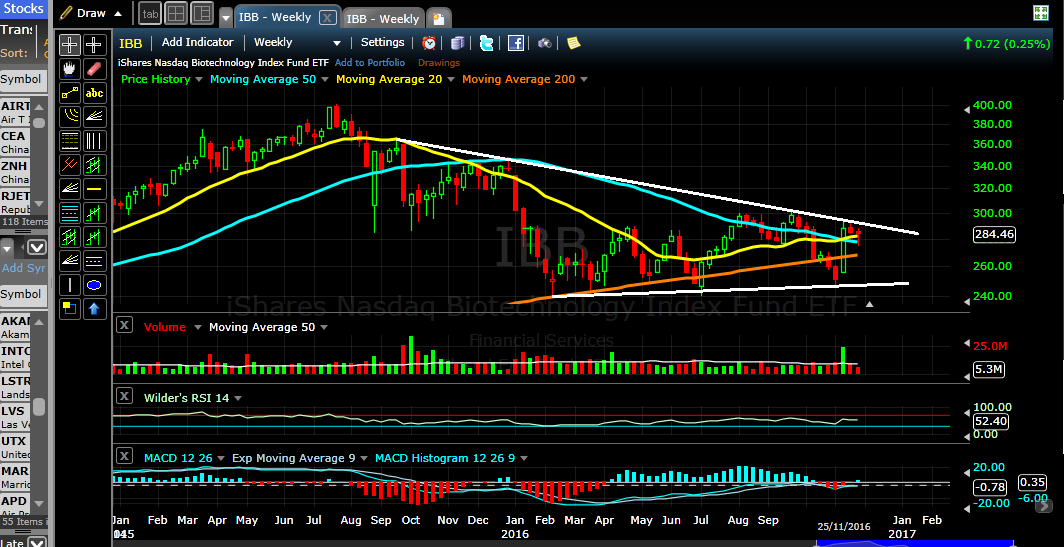Select the hand pan tool
Image resolution: width=1064 pixels, height=547 pixels.
[x=70, y=69]
